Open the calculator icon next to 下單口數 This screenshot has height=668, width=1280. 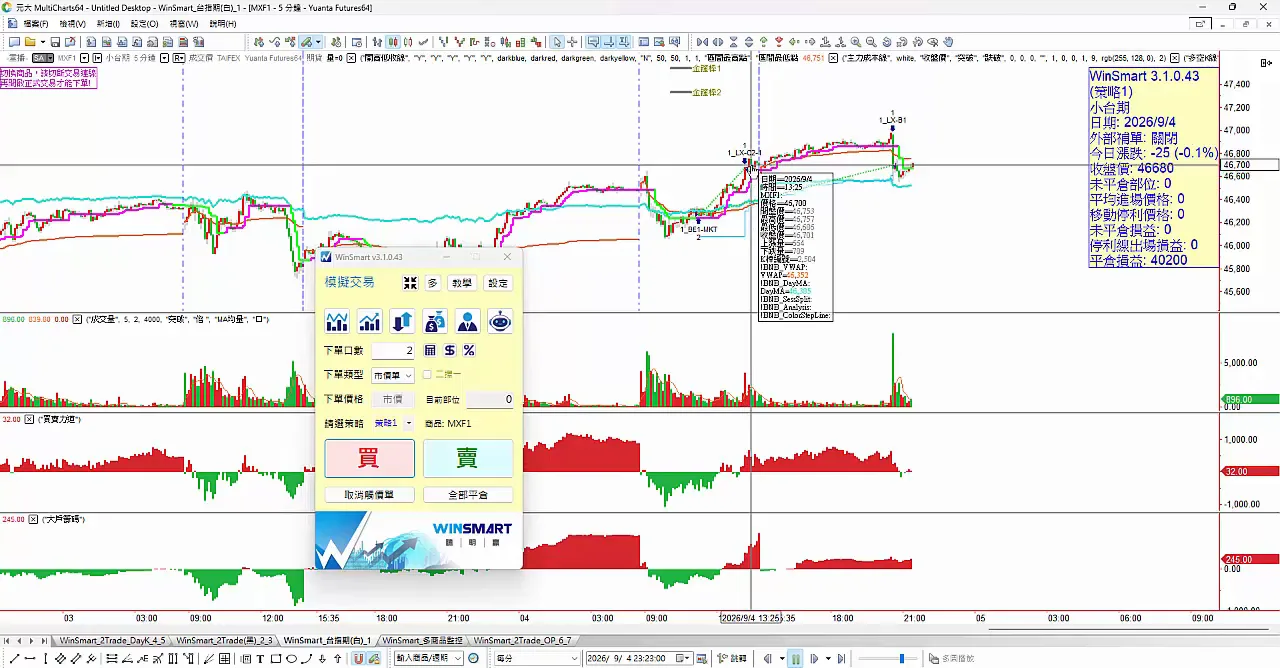tap(430, 350)
